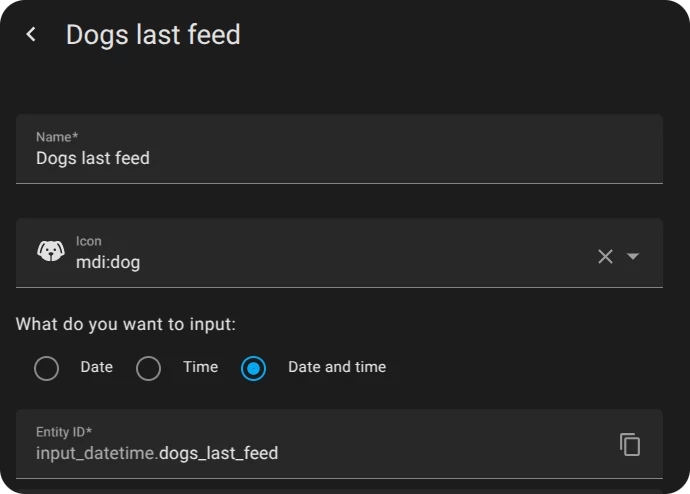Click the "Date and time" label text
690x494 pixels.
coord(337,367)
